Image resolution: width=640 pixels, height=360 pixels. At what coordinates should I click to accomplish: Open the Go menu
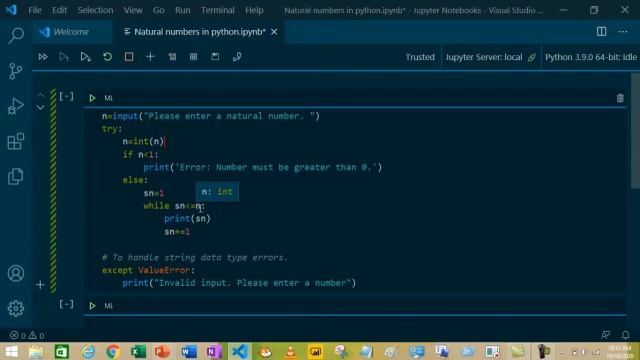158,10
